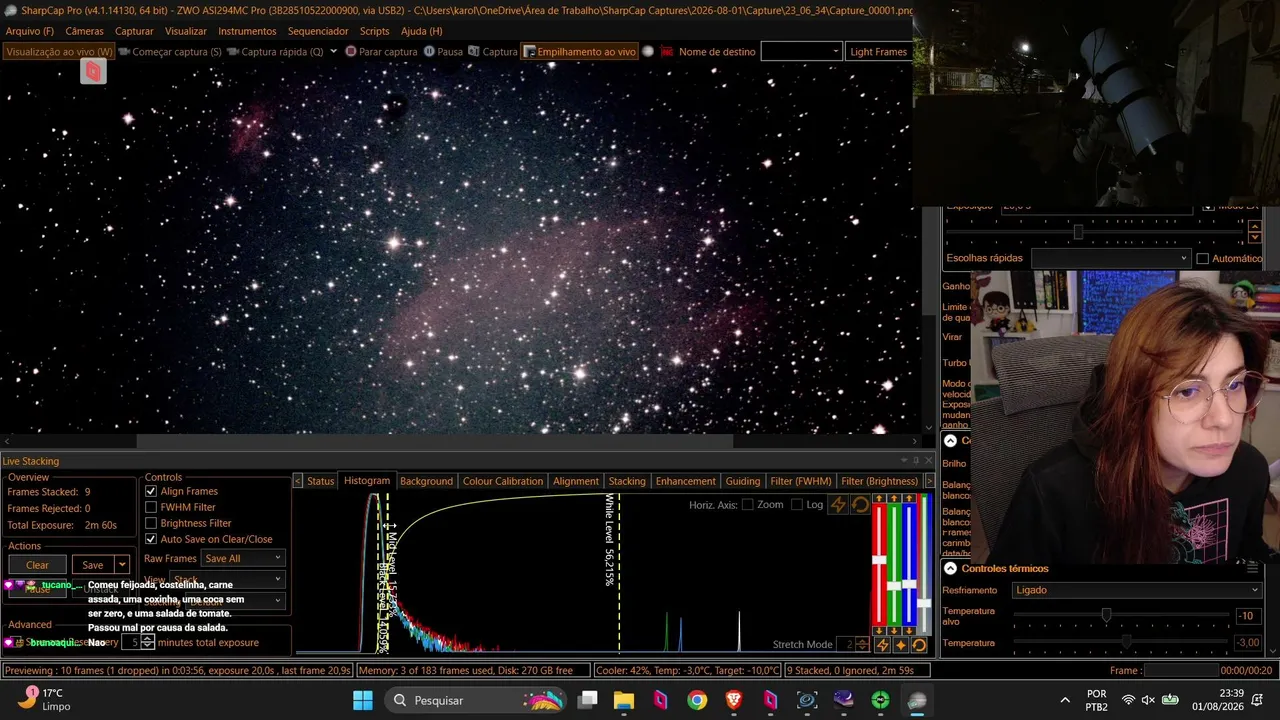Image resolution: width=1280 pixels, height=720 pixels.
Task: Collapse the Controles térmicos section
Action: point(950,568)
